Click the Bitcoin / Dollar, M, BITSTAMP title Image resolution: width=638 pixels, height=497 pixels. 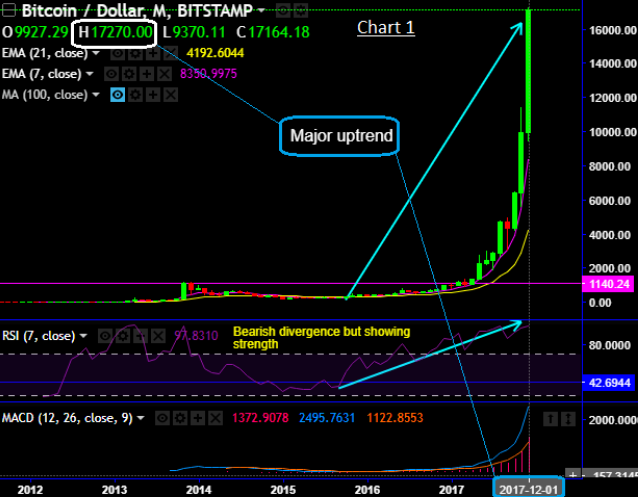tap(137, 11)
